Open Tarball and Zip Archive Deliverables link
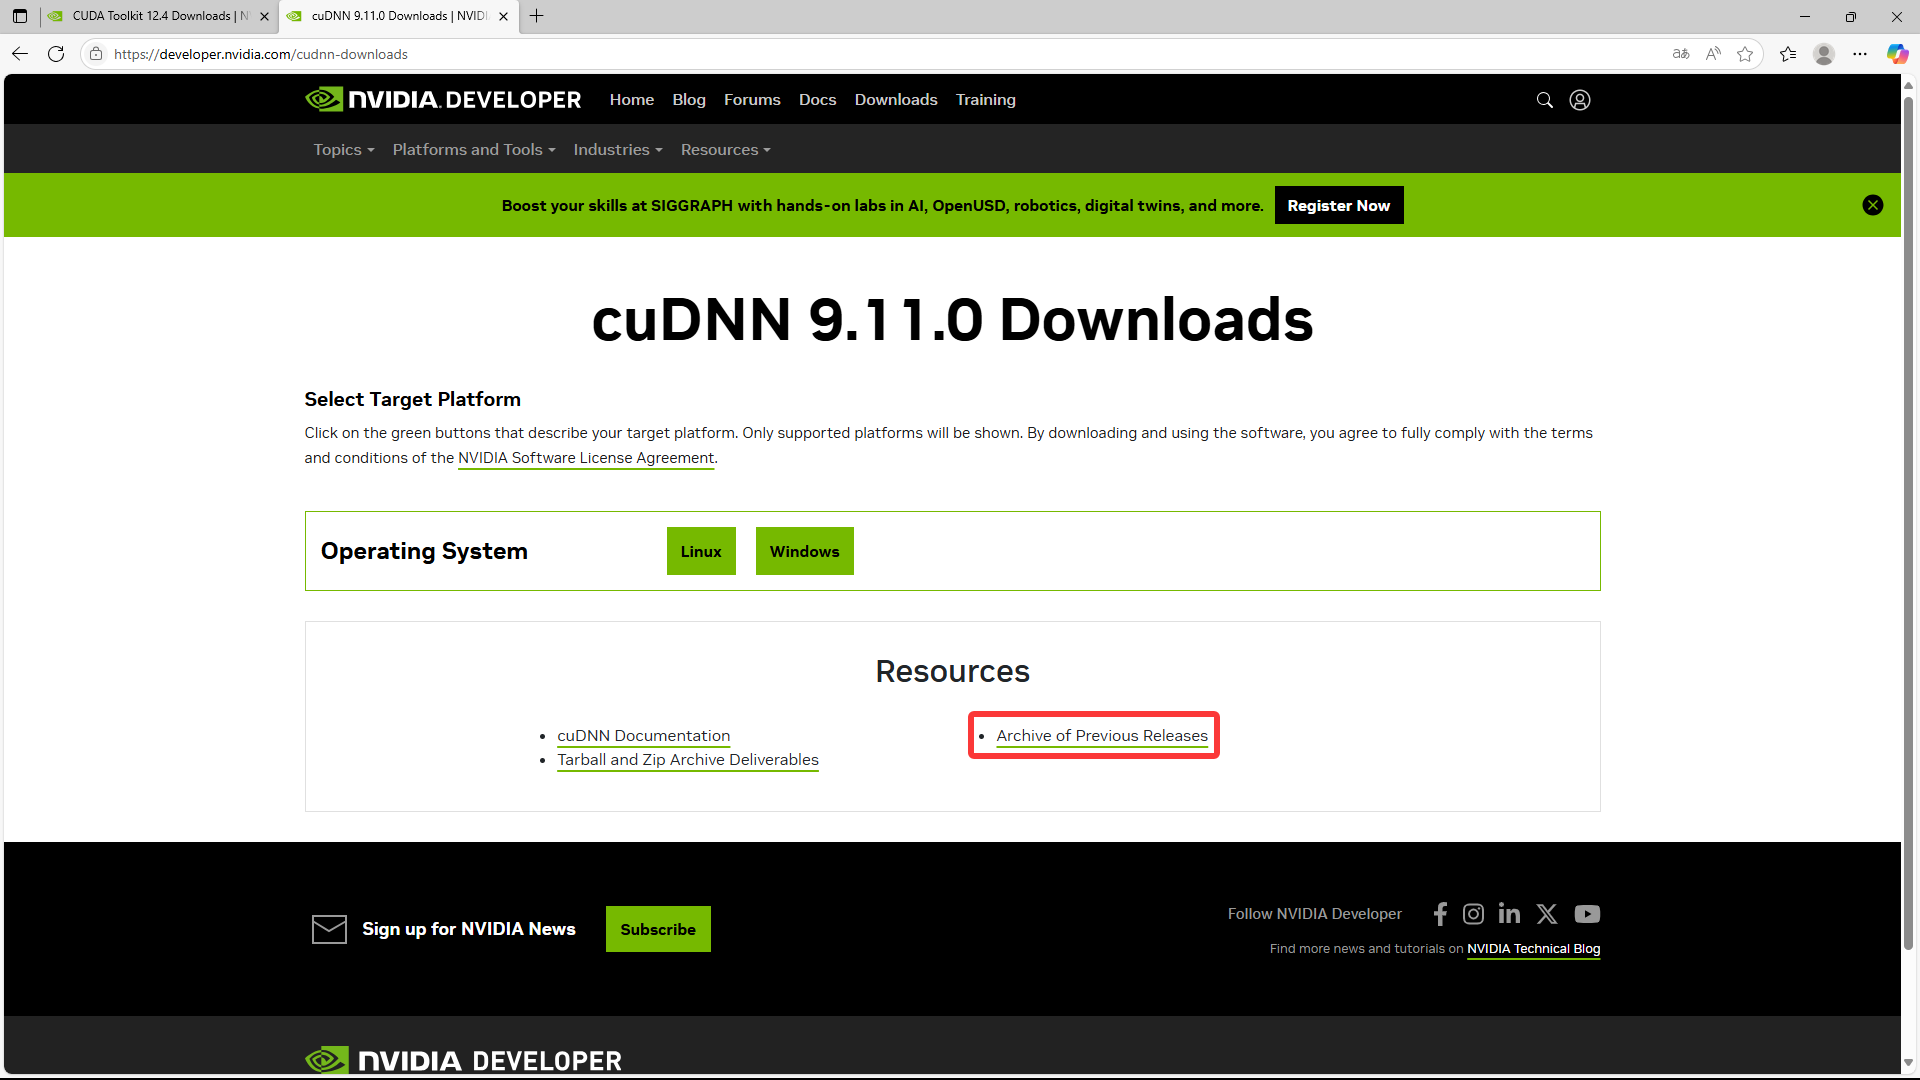 coord(688,760)
